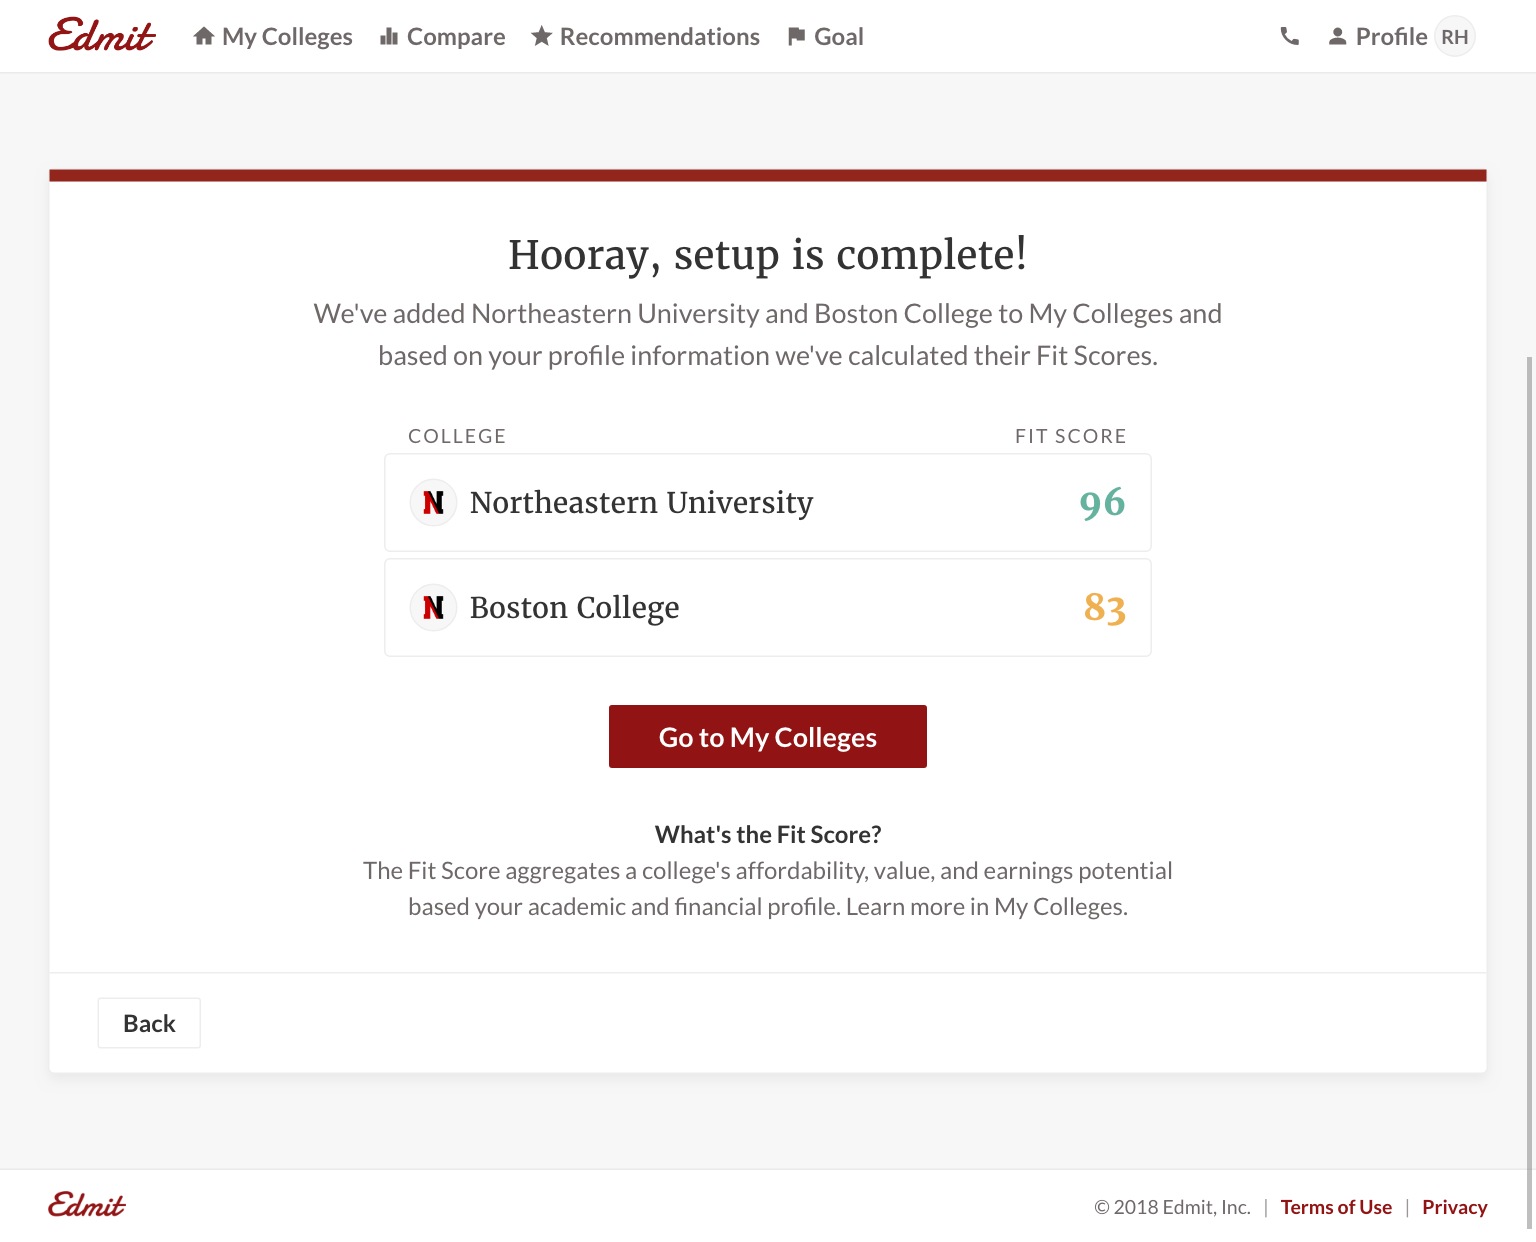The image size is (1536, 1242).
Task: Open the Terms of Use link
Action: coord(1336,1207)
